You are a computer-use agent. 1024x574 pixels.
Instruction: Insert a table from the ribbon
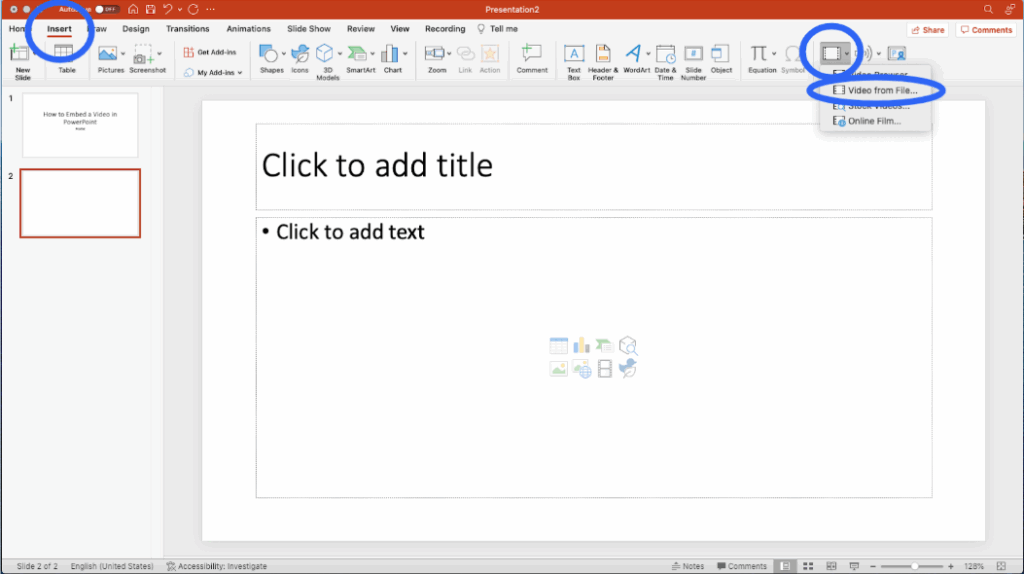coord(65,57)
